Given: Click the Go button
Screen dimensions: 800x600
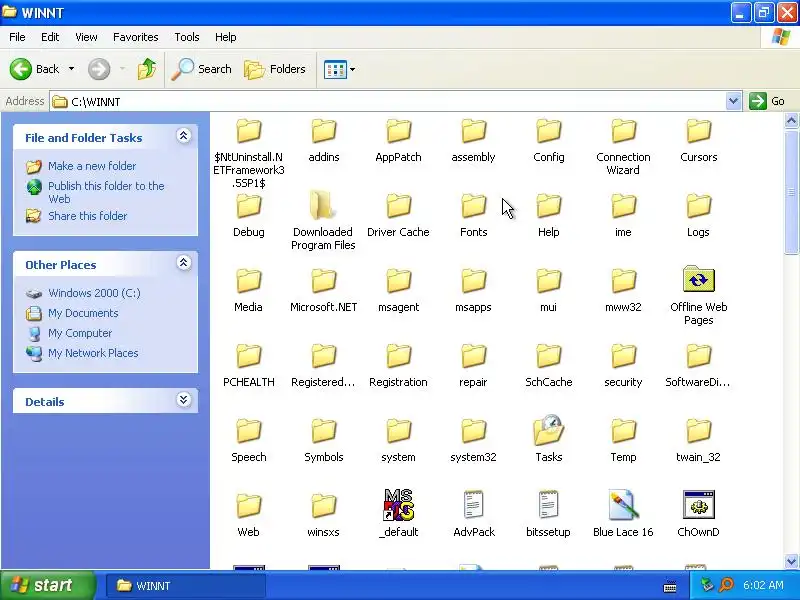Looking at the screenshot, I should click(x=767, y=101).
